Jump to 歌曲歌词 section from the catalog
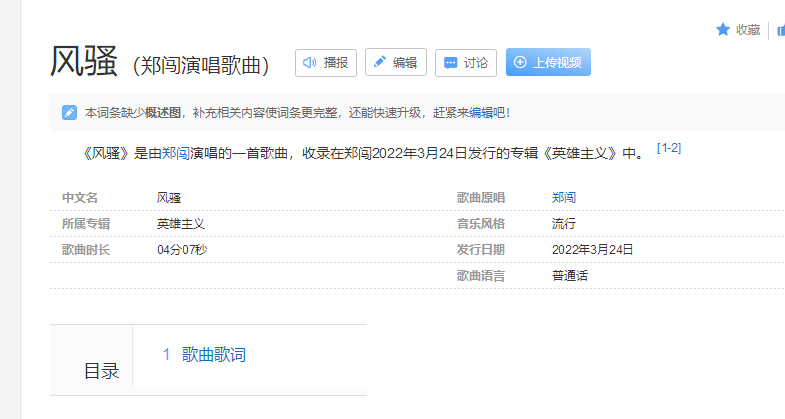 tap(213, 354)
